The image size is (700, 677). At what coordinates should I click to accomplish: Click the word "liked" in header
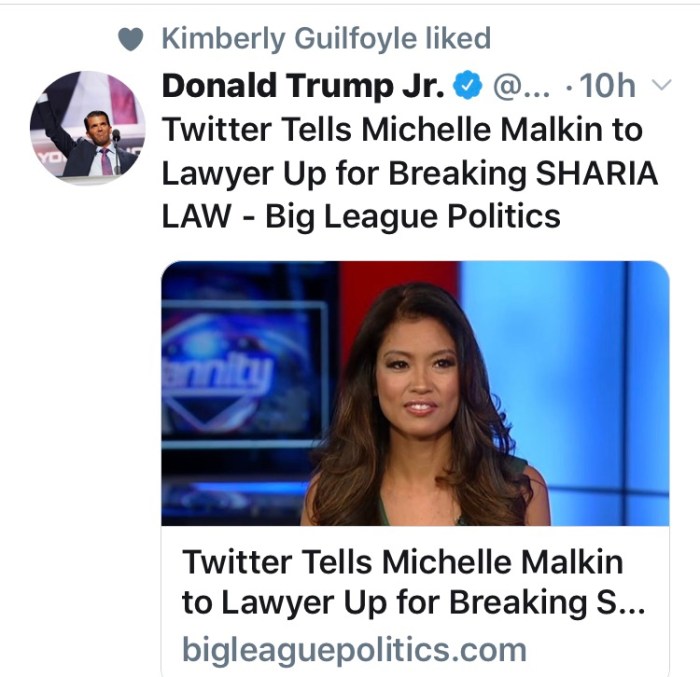(x=457, y=39)
